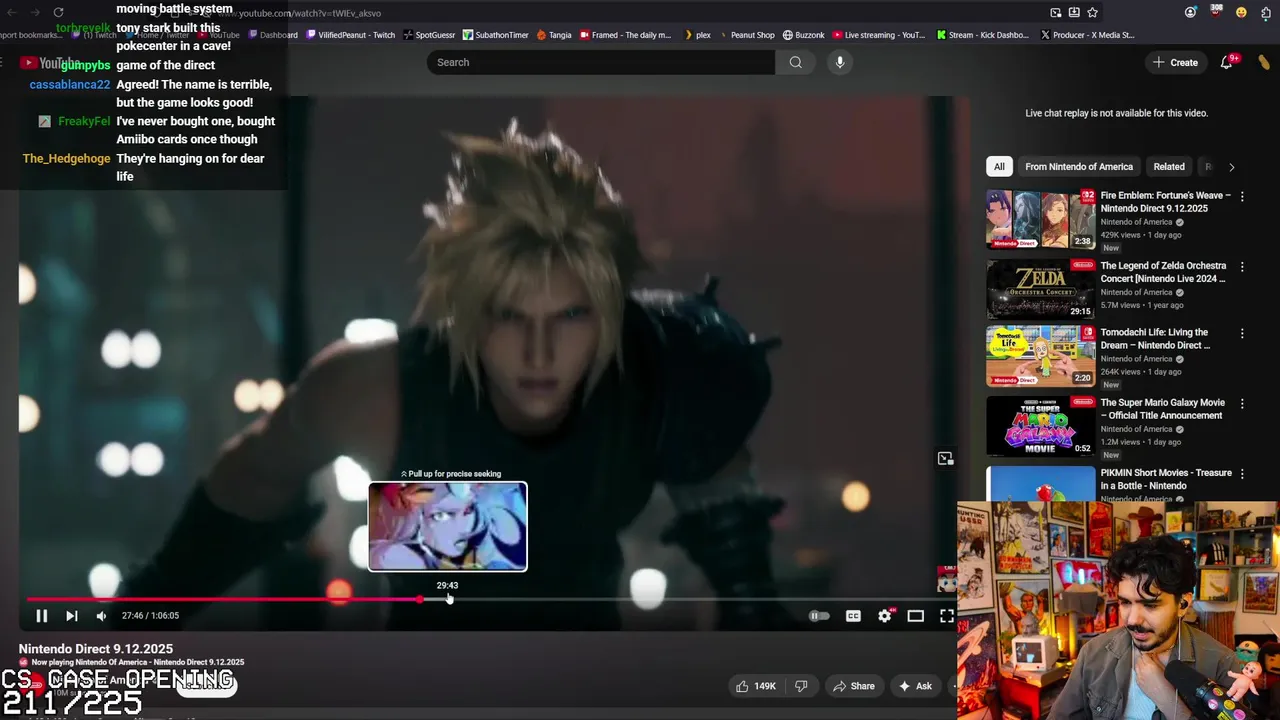Toggle the autoplay switch

coord(818,616)
